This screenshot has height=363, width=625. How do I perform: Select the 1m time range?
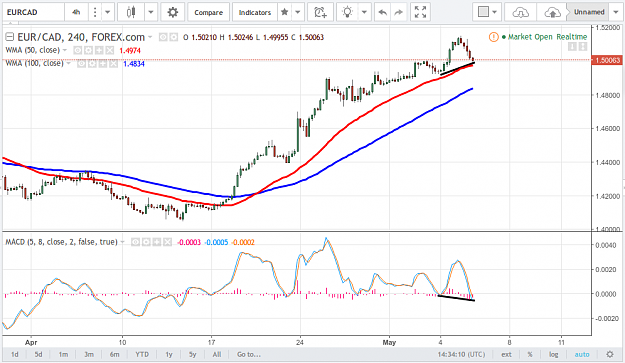[x=63, y=354]
